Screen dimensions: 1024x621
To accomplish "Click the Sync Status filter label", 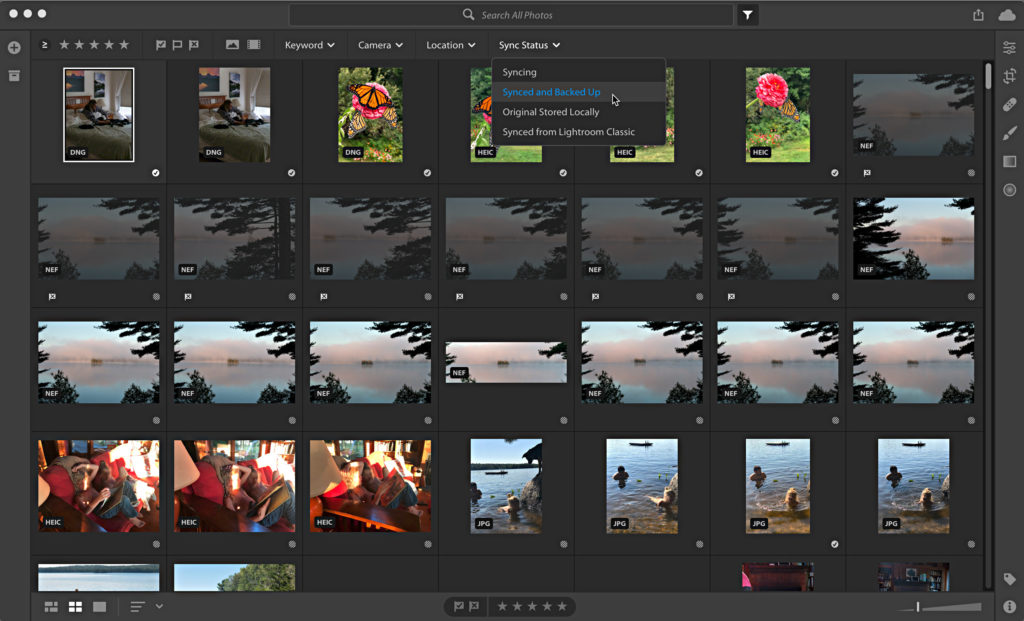I will pyautogui.click(x=529, y=44).
